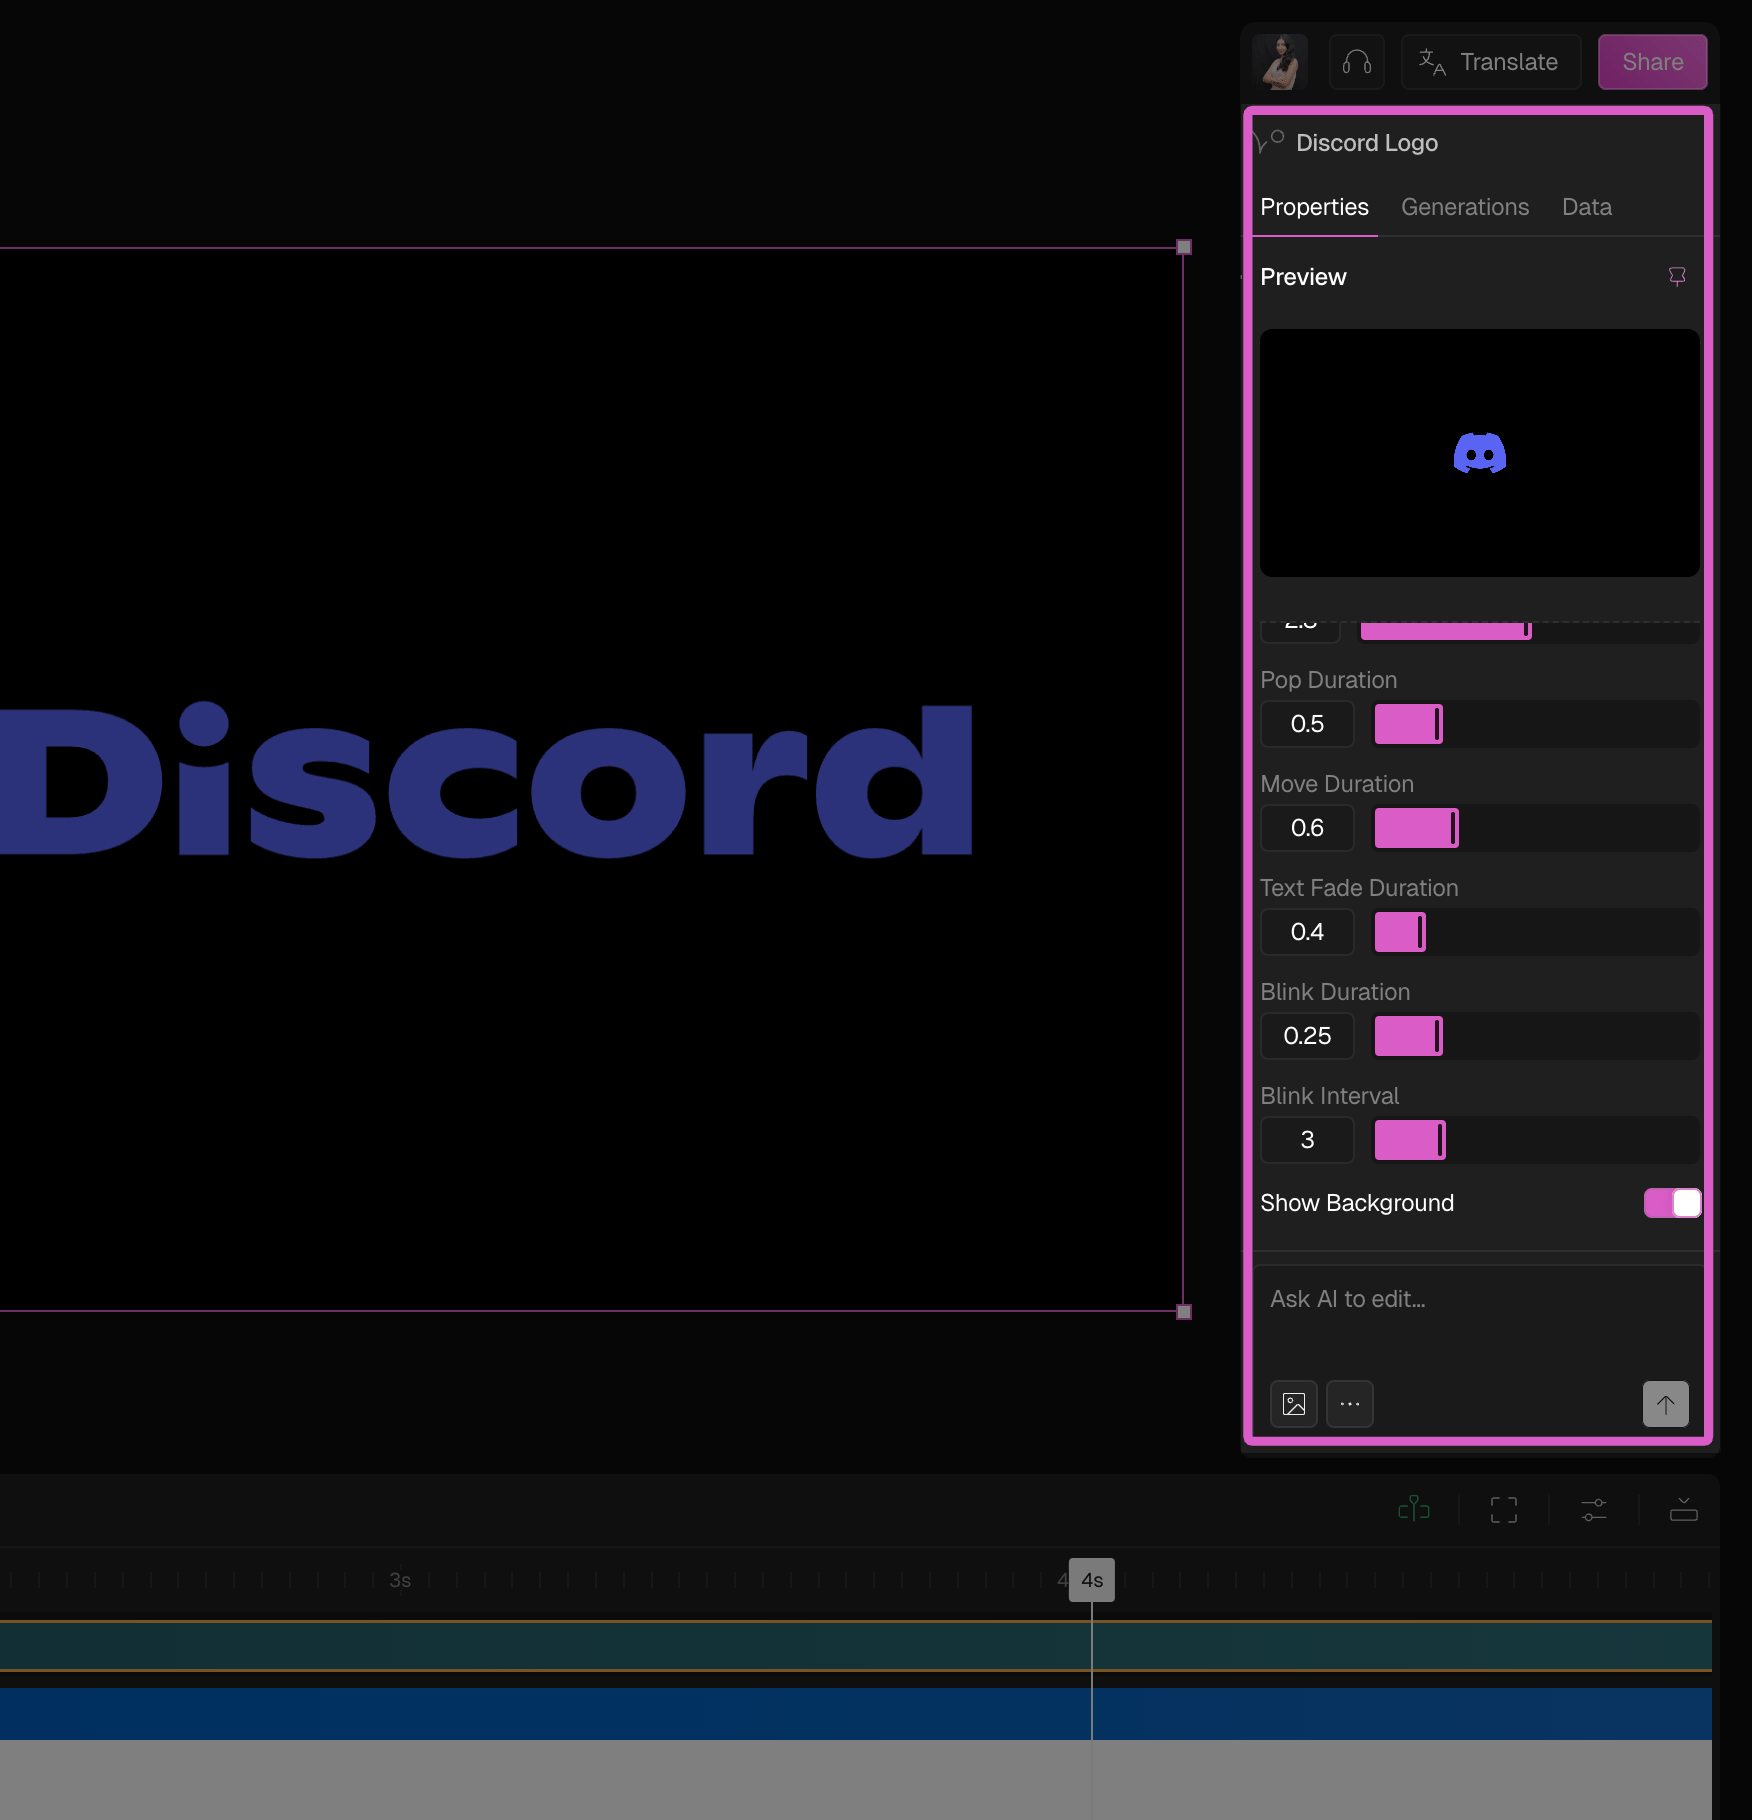
Task: Switch to the Properties tab
Action: click(1314, 207)
